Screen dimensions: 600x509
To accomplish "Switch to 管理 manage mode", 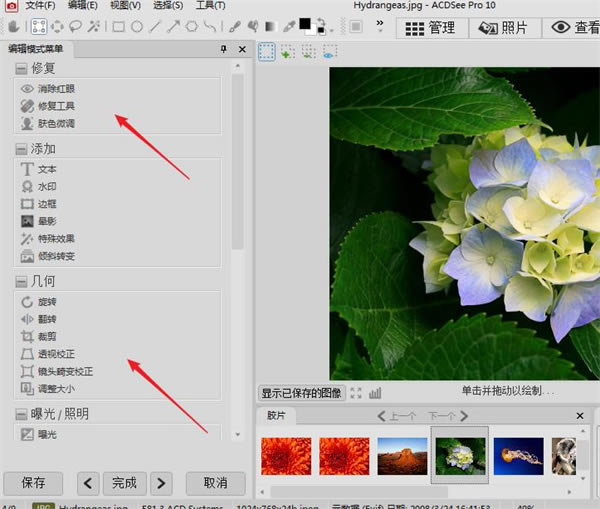I will pos(432,28).
